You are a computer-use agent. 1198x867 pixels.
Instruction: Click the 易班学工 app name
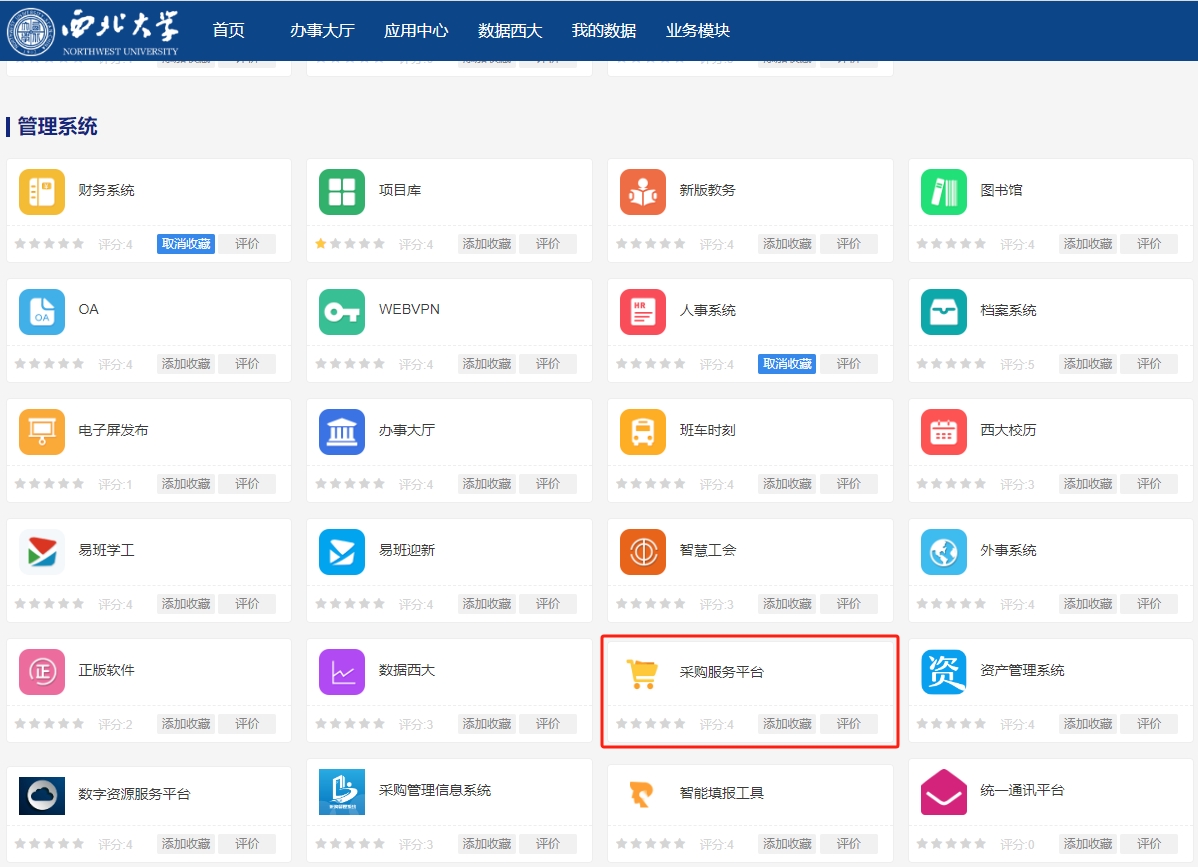click(x=106, y=550)
